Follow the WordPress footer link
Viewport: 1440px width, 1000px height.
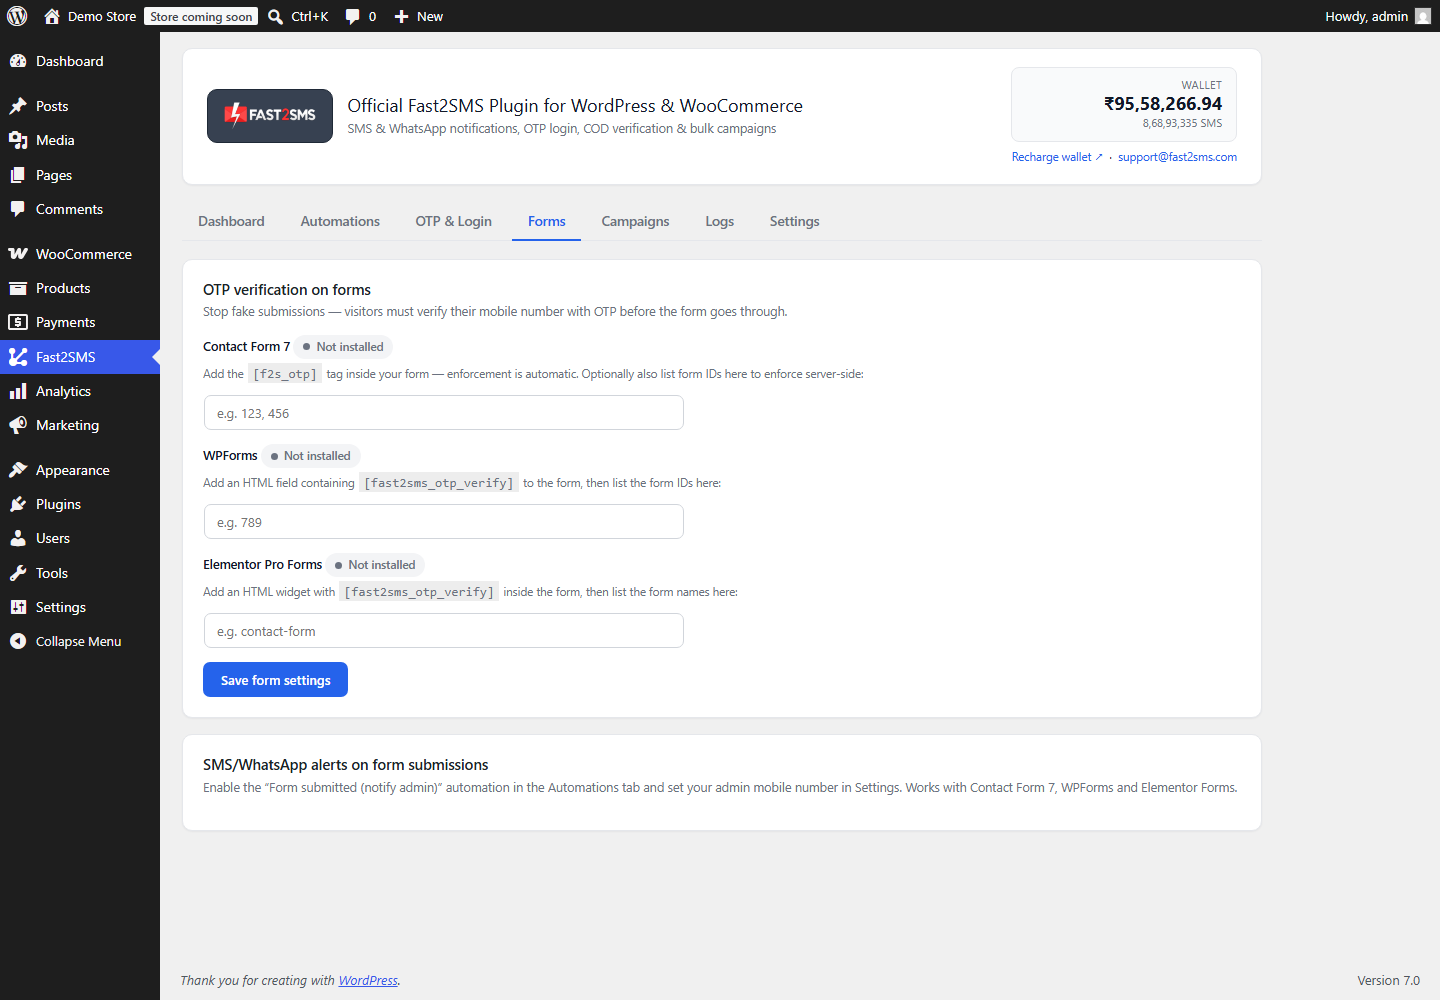(368, 980)
